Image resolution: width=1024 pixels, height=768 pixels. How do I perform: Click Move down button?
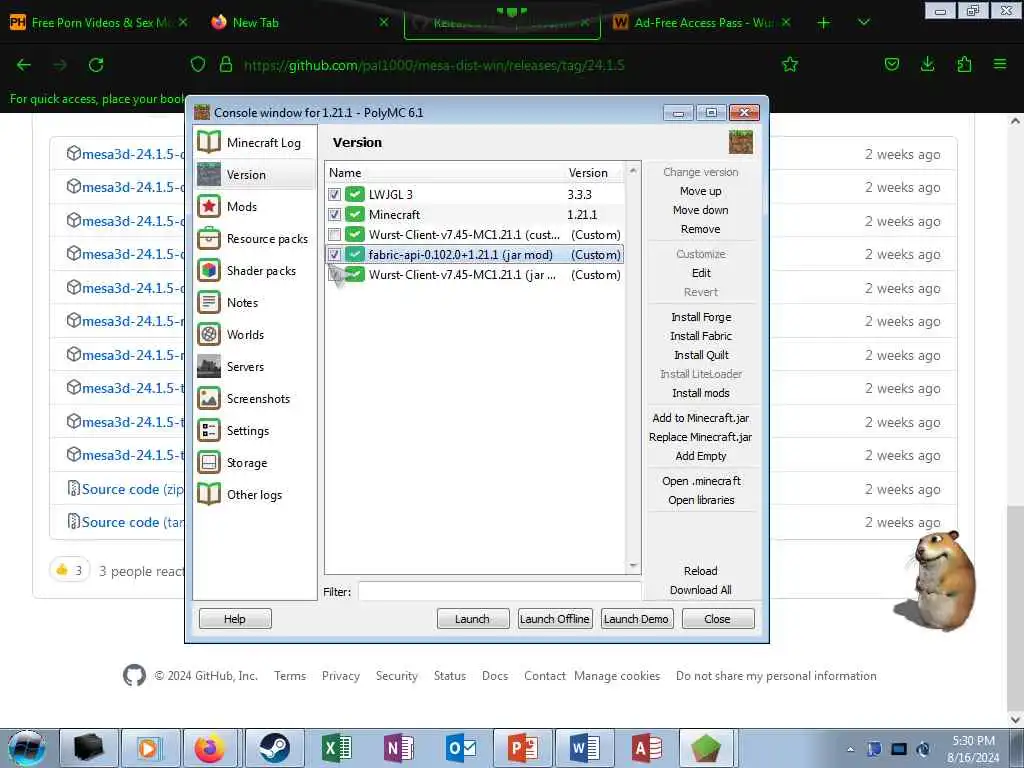click(700, 210)
